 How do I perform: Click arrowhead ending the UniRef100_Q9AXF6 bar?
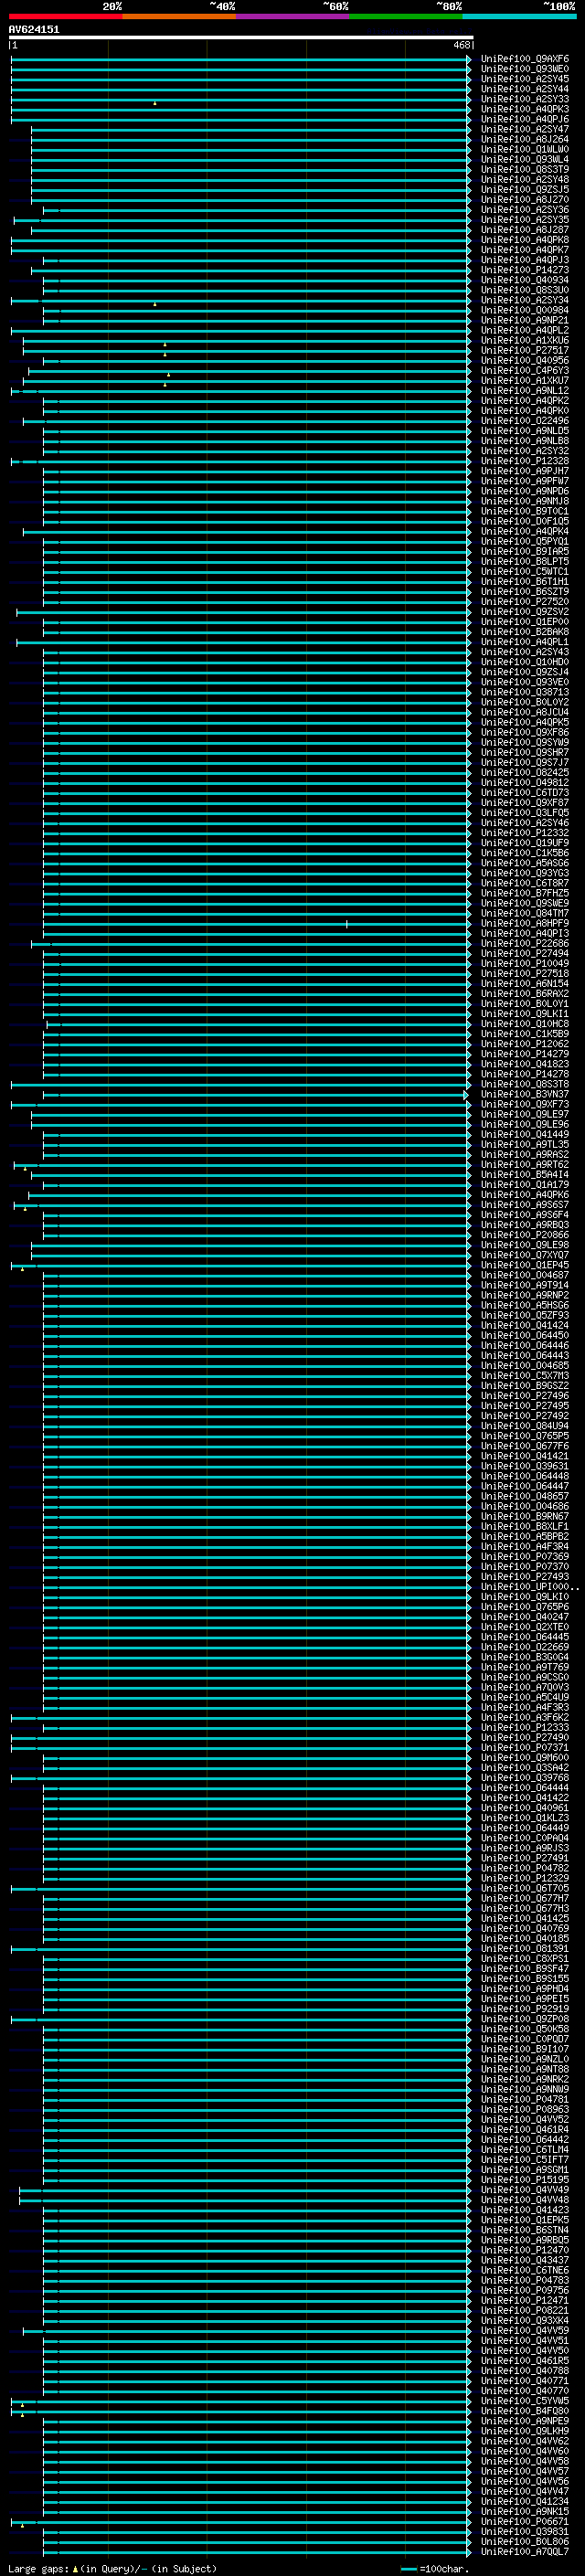(469, 59)
